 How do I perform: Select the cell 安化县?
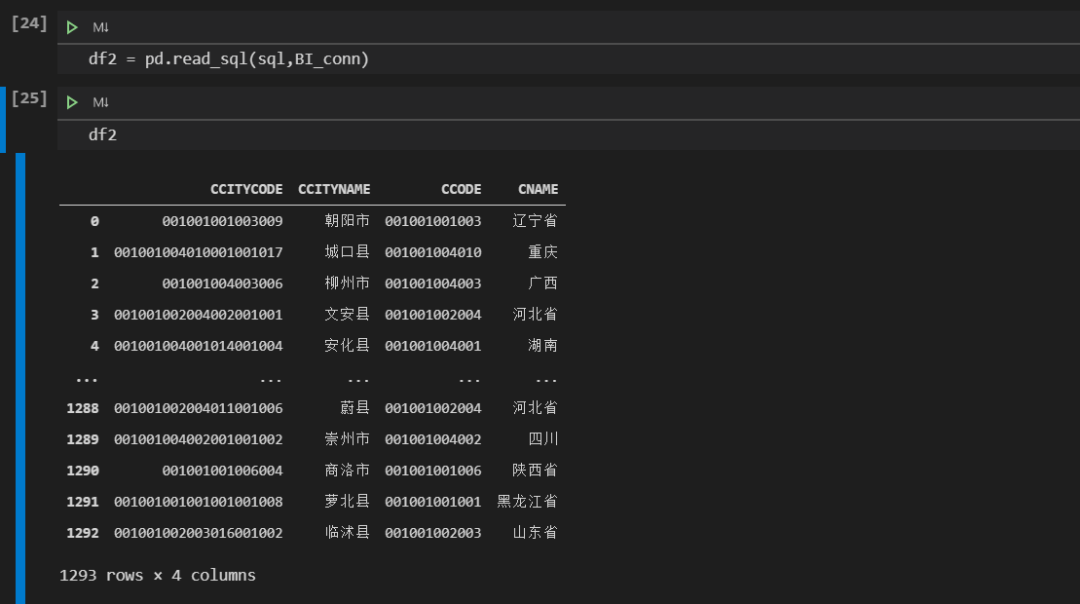coord(347,346)
